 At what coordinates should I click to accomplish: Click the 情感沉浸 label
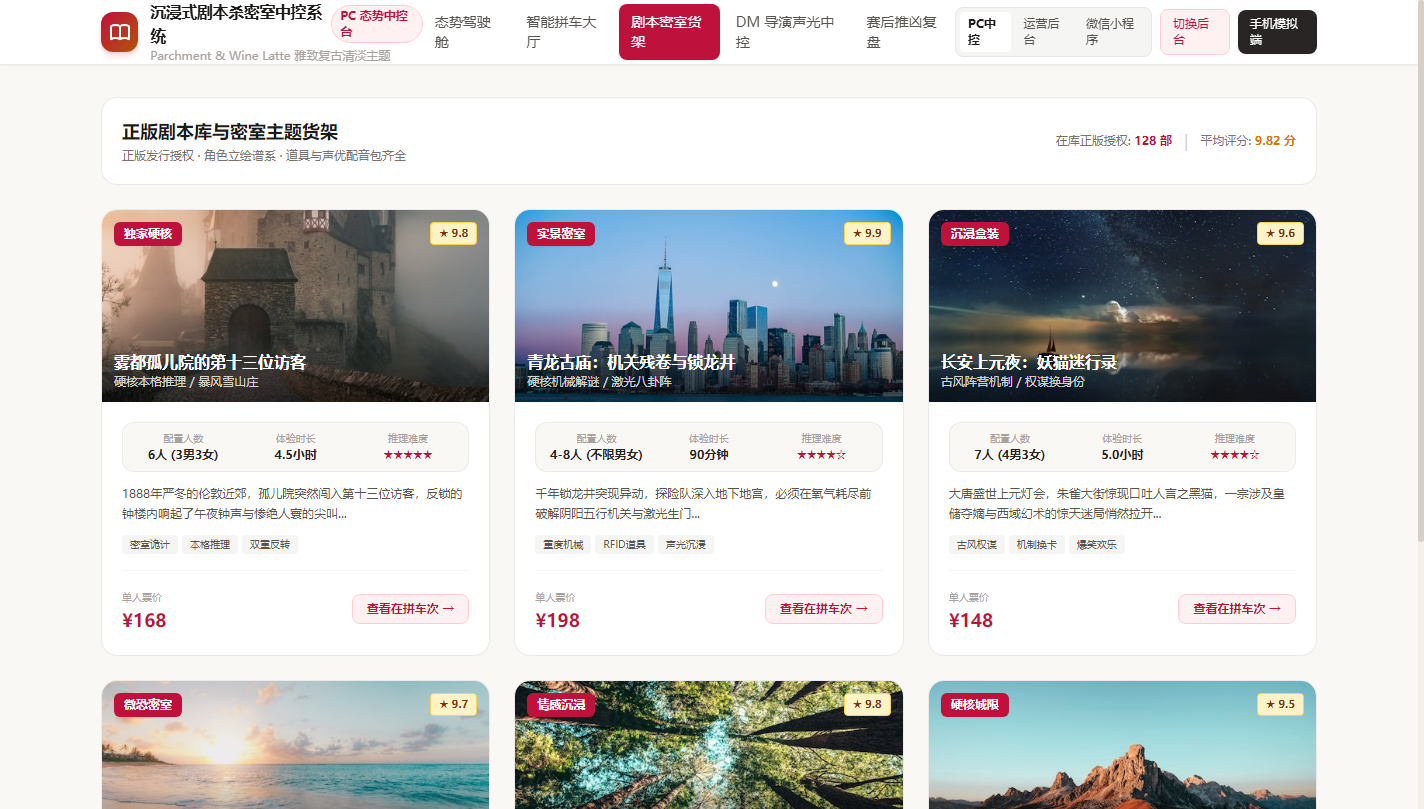pos(561,705)
